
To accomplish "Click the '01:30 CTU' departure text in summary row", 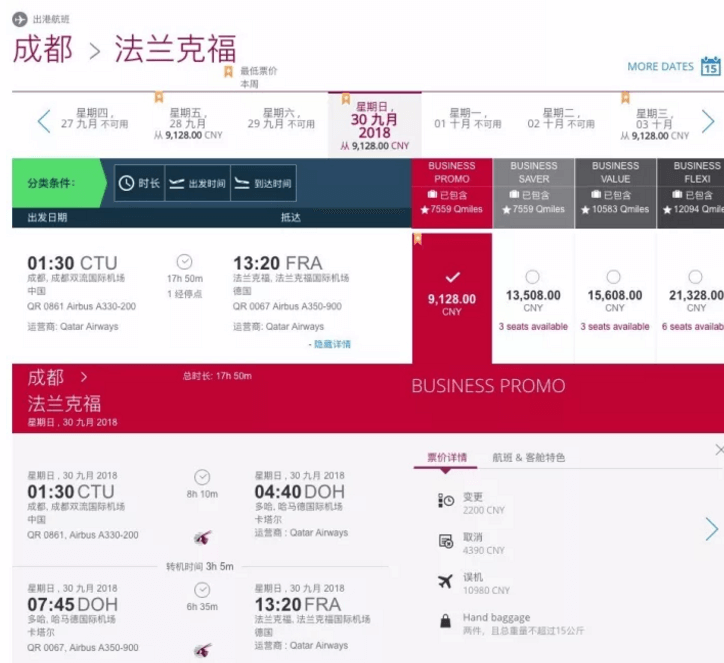I will 72,263.
